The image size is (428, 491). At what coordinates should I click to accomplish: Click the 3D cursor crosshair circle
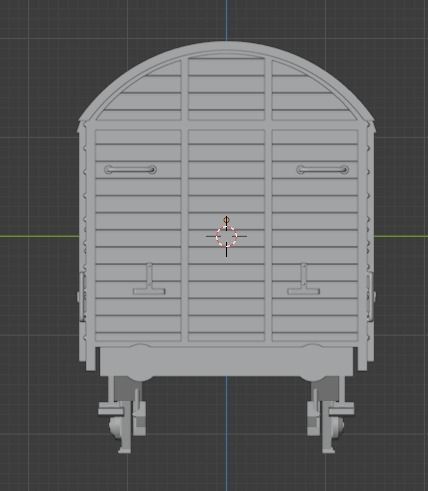pos(227,236)
